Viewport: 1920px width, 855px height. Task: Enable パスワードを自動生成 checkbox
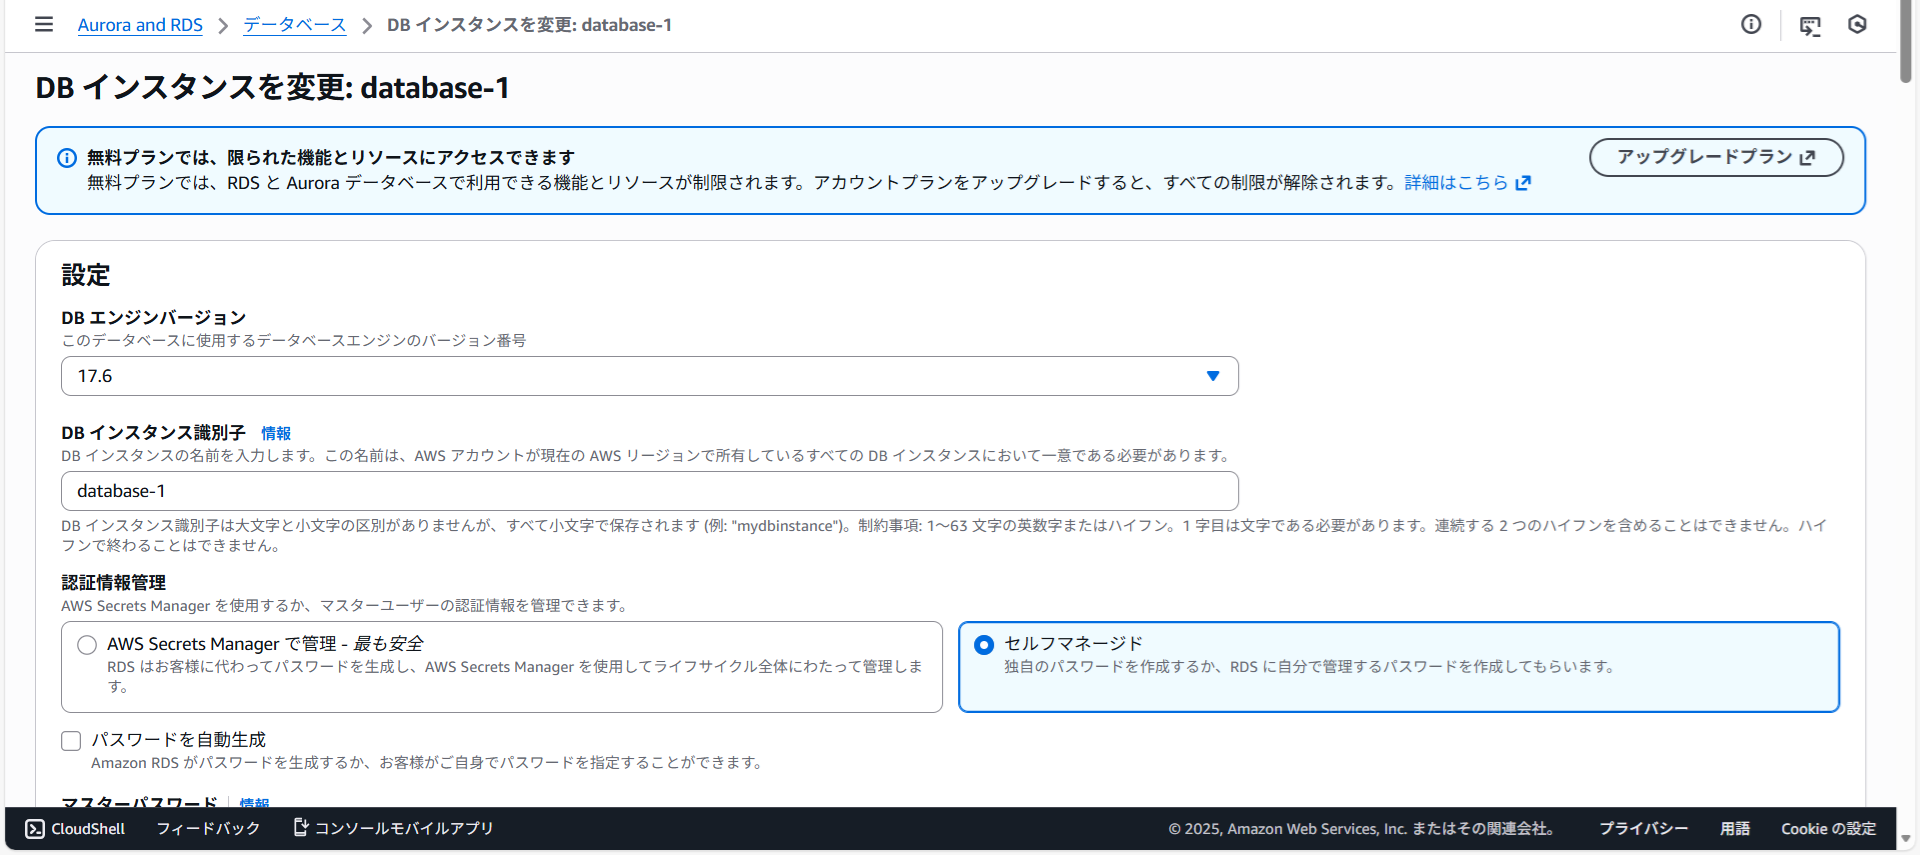pyautogui.click(x=71, y=741)
